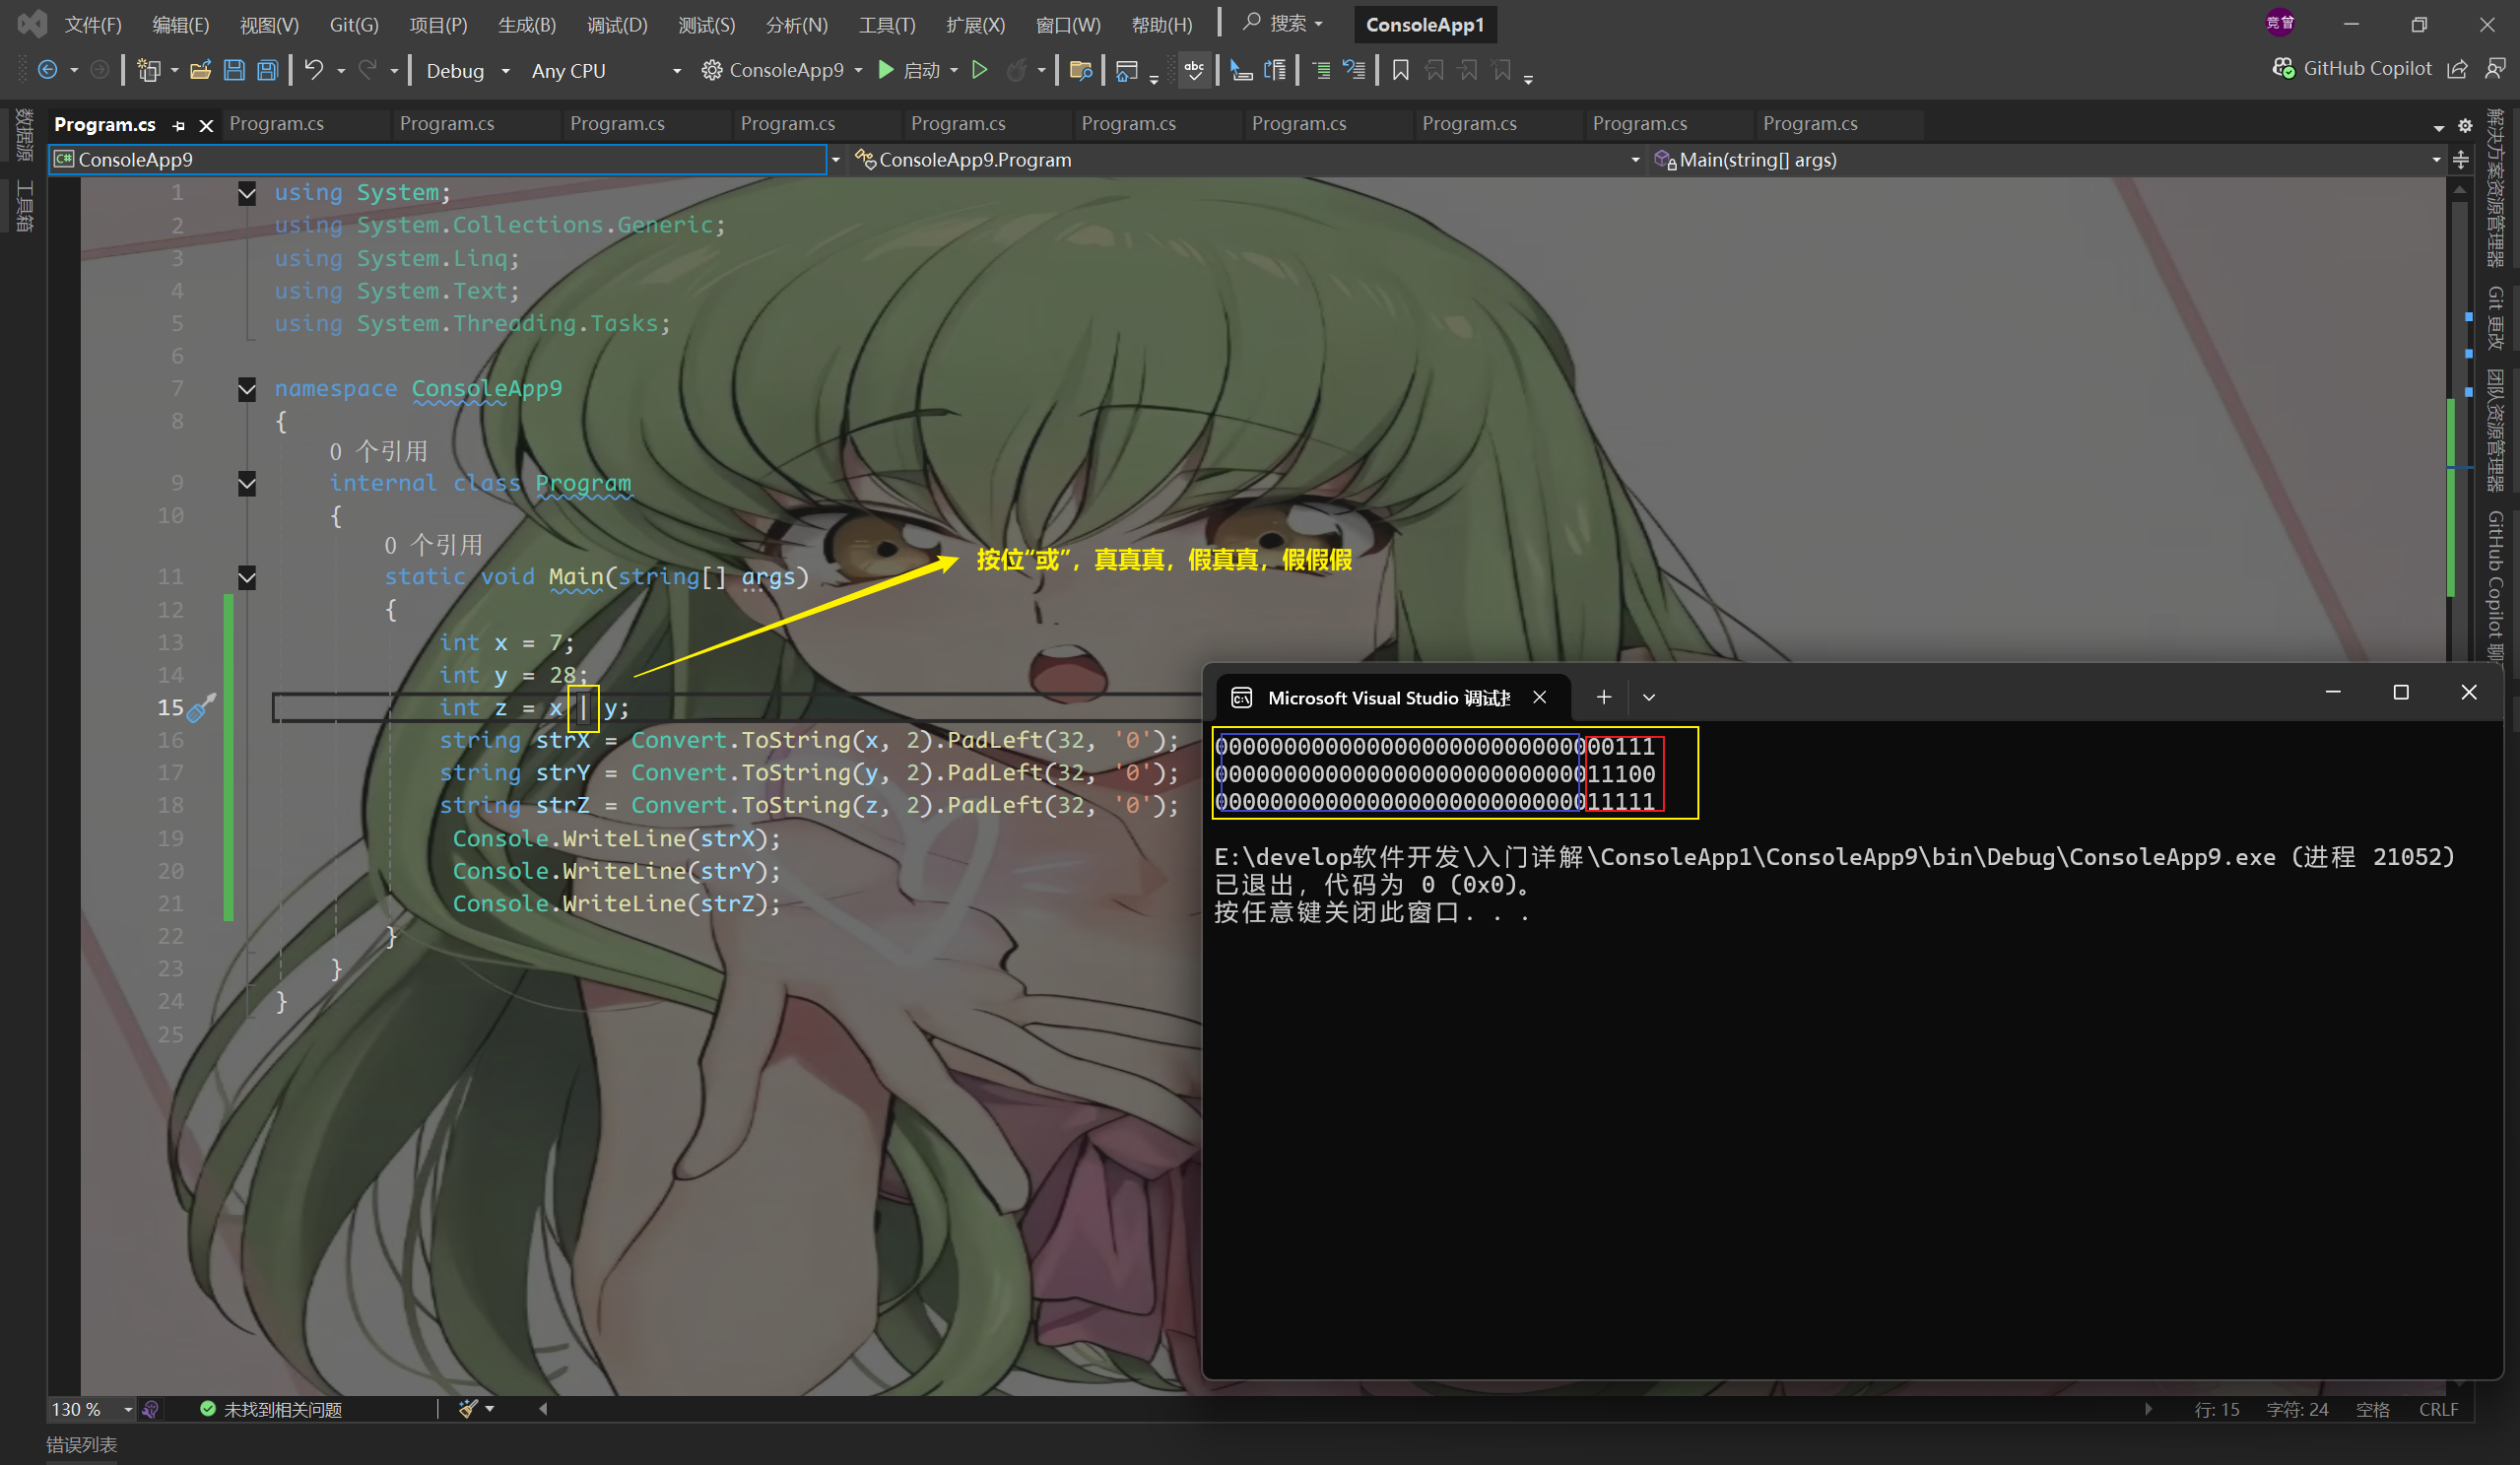Click the open file folder icon
This screenshot has height=1465, width=2520.
point(200,70)
